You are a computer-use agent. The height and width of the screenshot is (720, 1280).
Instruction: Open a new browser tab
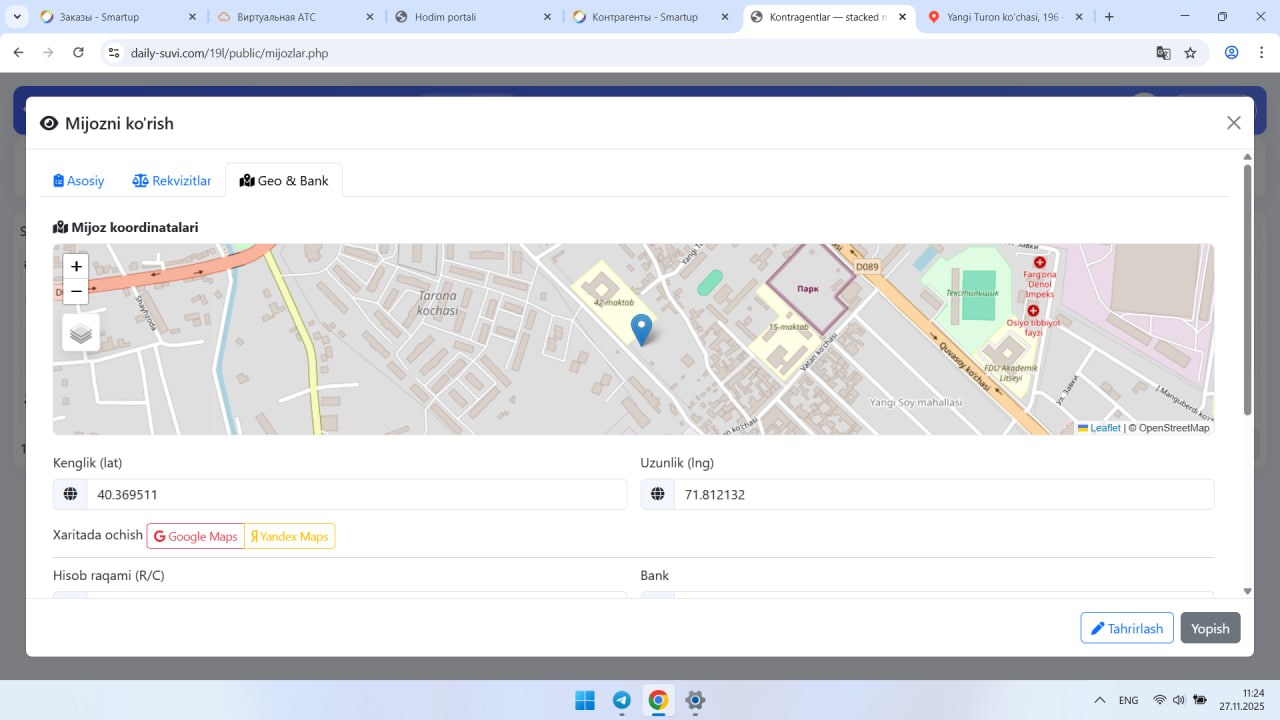[x=1109, y=17]
